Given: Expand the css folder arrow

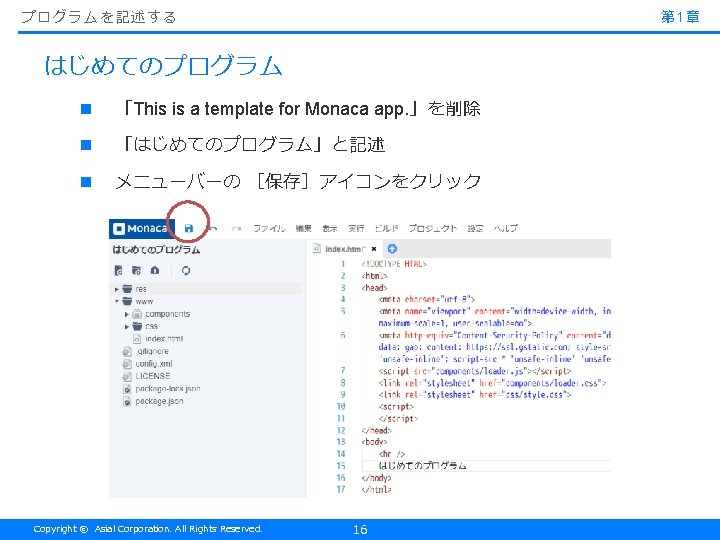Looking at the screenshot, I should 127,326.
